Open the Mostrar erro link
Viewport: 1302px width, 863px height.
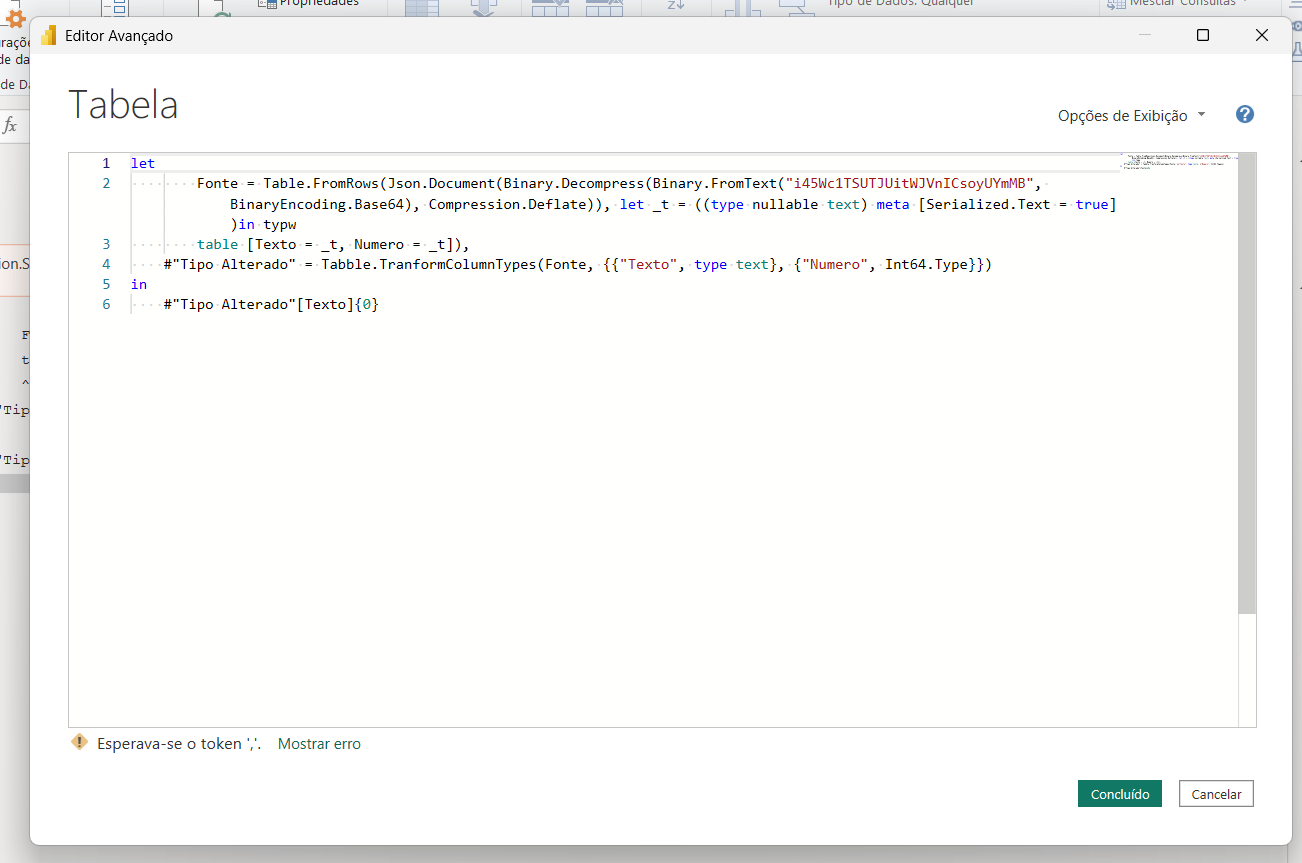319,743
